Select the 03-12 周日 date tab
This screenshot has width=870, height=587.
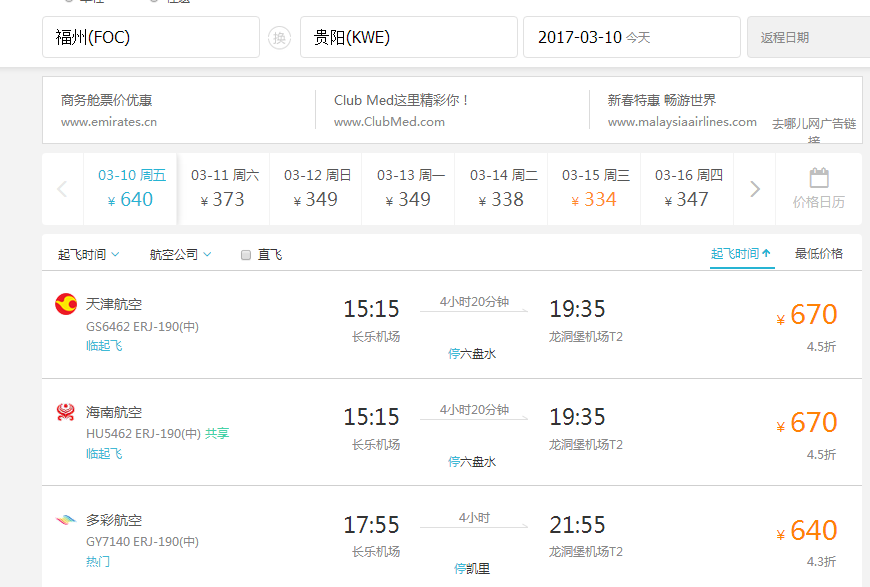click(316, 188)
